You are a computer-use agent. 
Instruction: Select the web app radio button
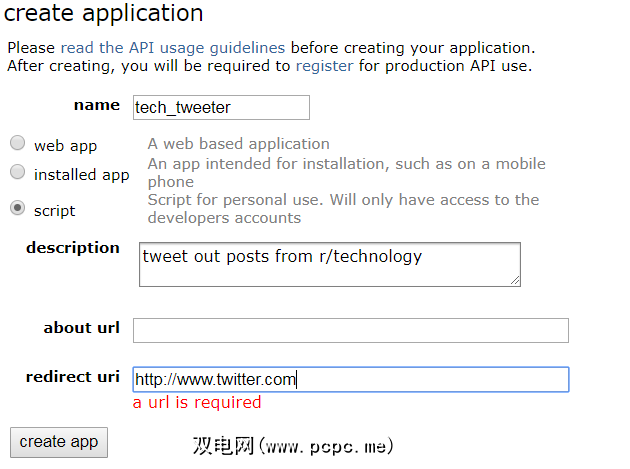[18, 143]
